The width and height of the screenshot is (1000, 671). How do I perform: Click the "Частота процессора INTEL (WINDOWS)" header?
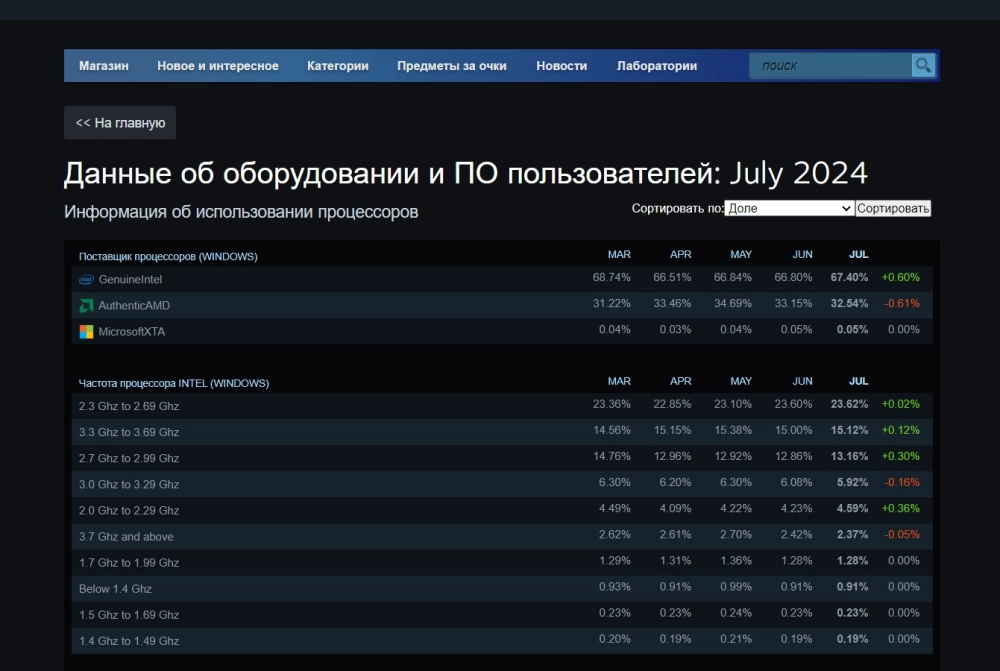[x=174, y=383]
